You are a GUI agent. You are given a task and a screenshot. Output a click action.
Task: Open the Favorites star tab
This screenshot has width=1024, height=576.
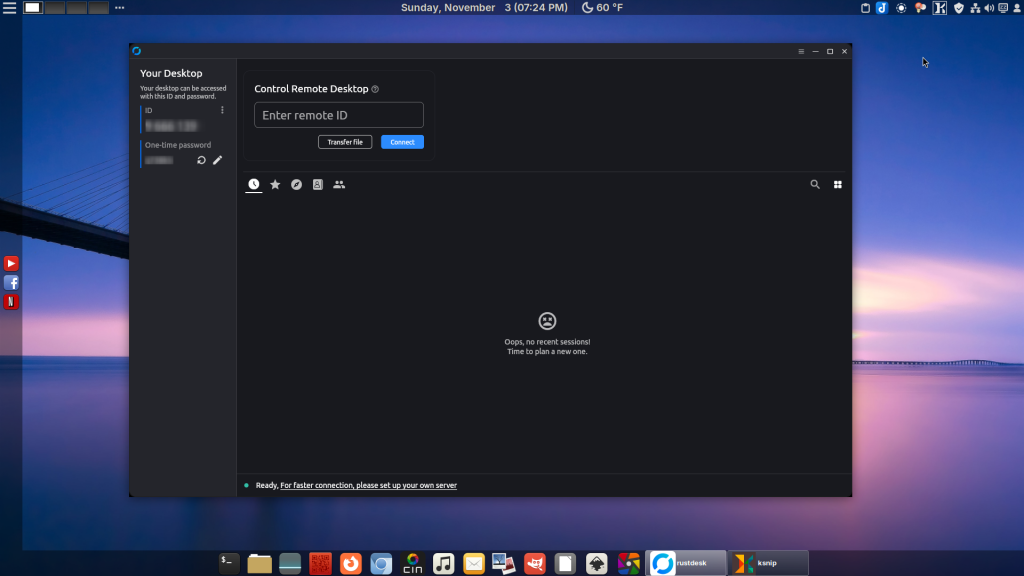[275, 185]
